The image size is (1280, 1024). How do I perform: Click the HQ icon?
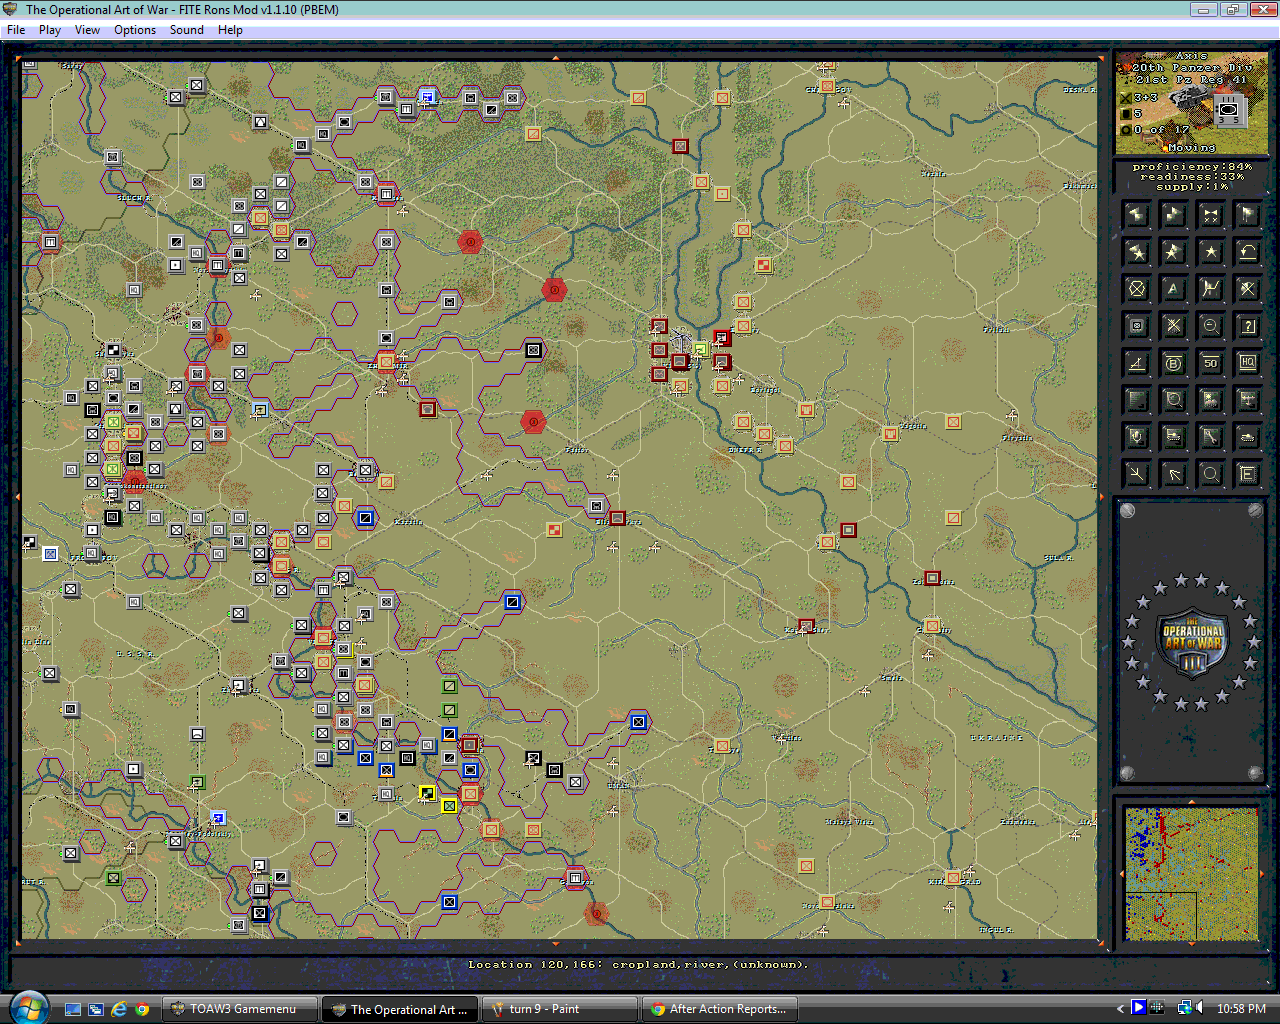1248,363
